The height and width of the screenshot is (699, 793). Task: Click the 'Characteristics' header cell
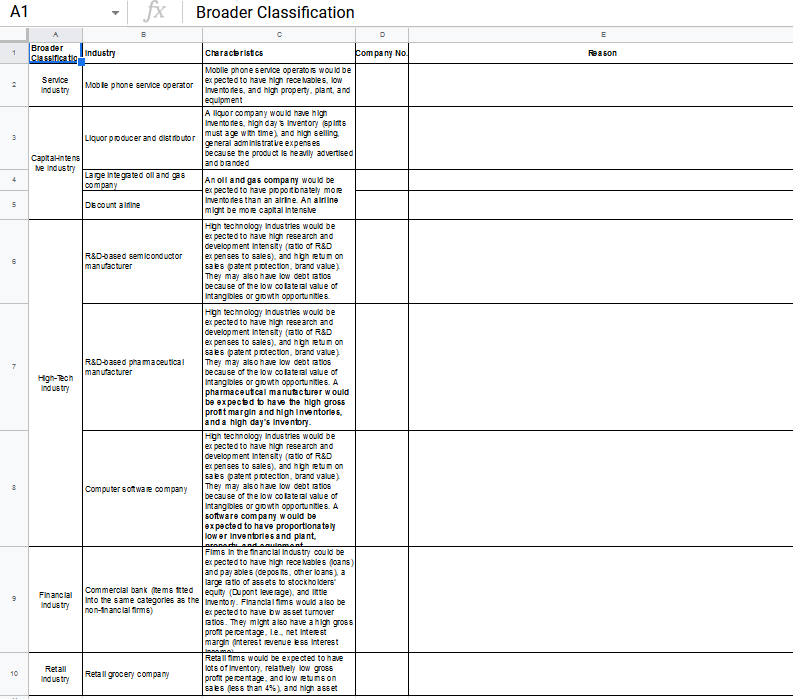(279, 53)
